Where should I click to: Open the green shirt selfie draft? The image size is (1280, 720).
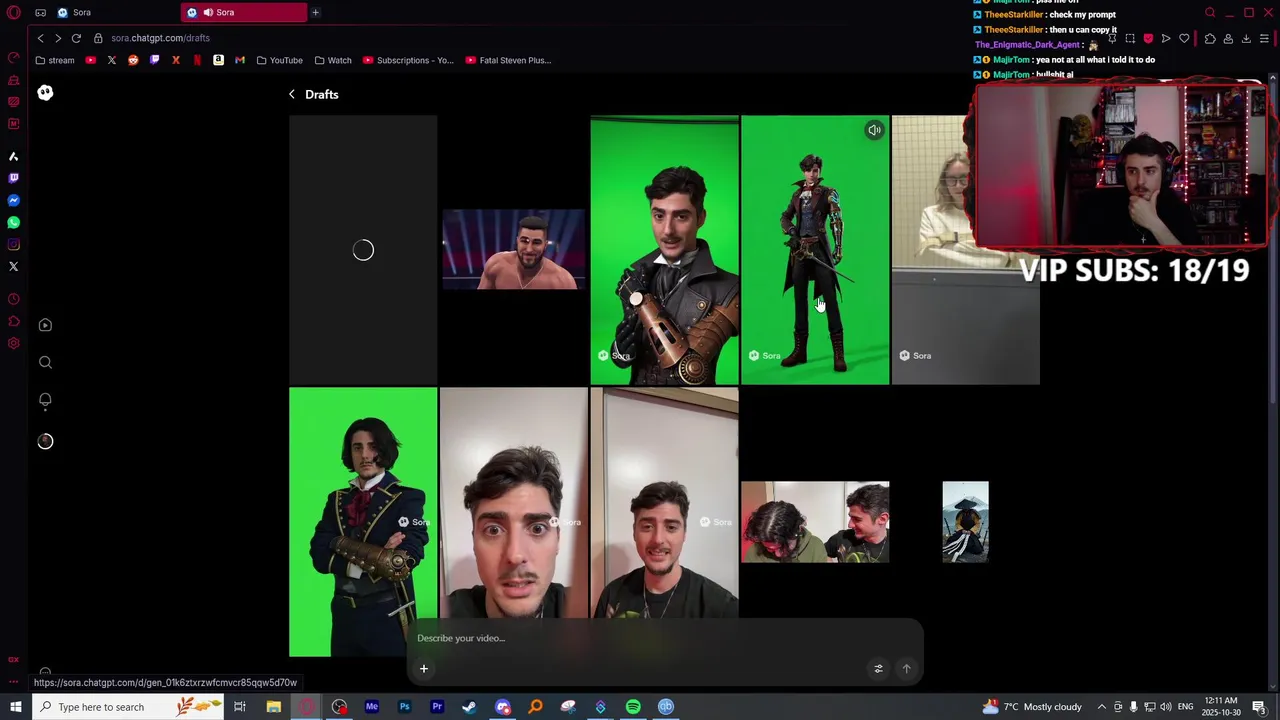click(x=664, y=504)
